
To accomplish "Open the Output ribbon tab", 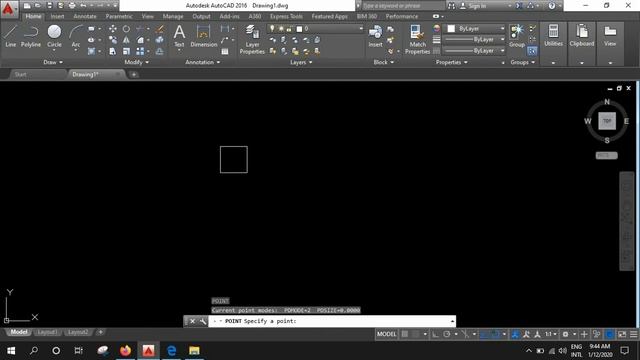I will click(x=201, y=16).
